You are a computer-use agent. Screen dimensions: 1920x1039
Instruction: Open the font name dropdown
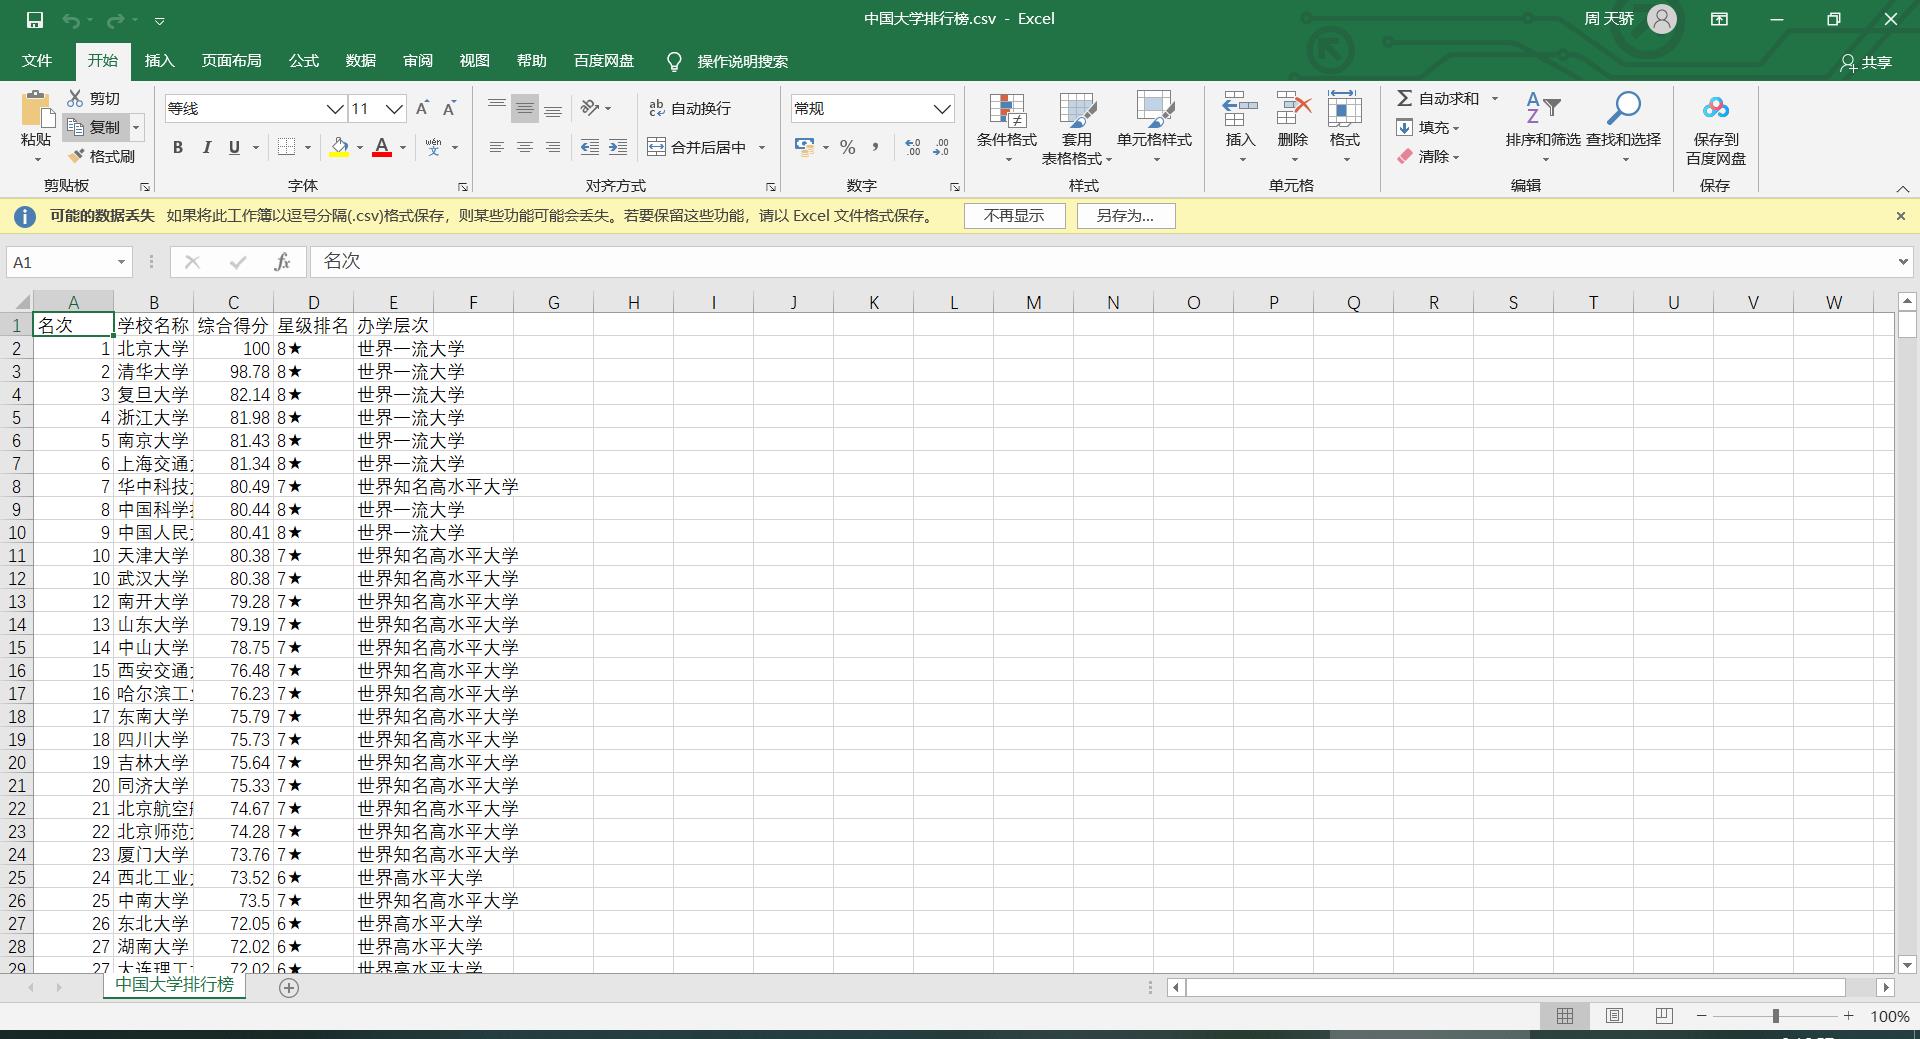pyautogui.click(x=335, y=108)
